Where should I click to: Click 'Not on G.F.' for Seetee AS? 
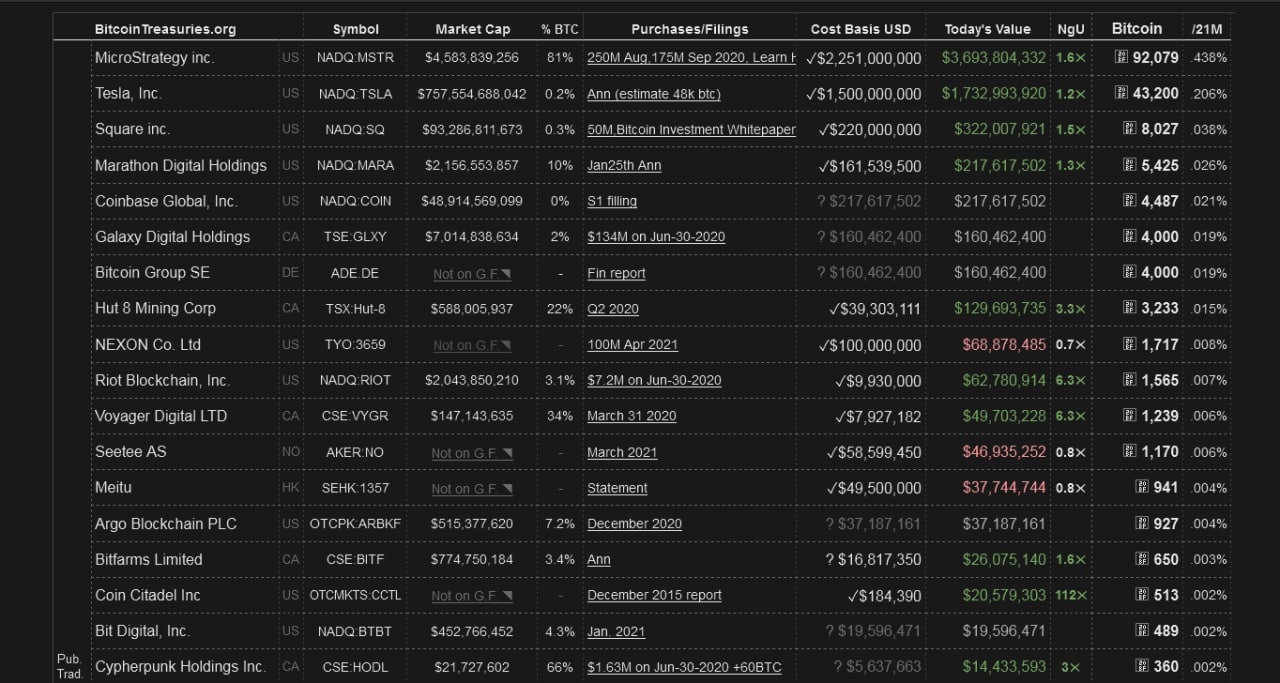(x=472, y=453)
